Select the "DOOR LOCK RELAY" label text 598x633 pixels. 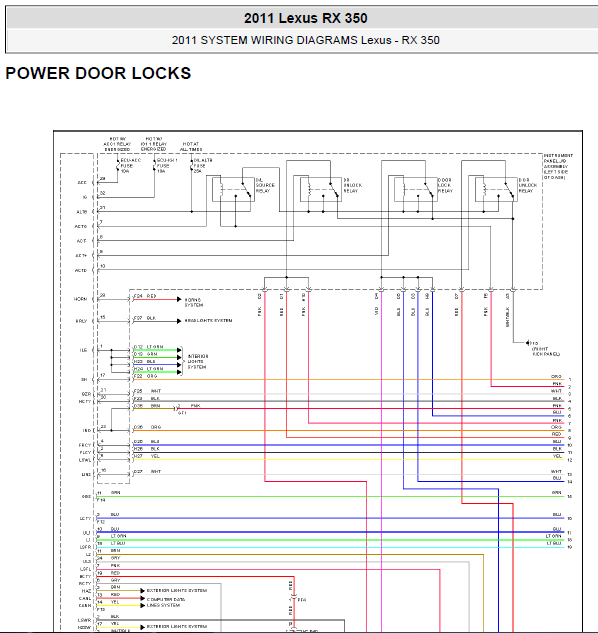[x=445, y=185]
